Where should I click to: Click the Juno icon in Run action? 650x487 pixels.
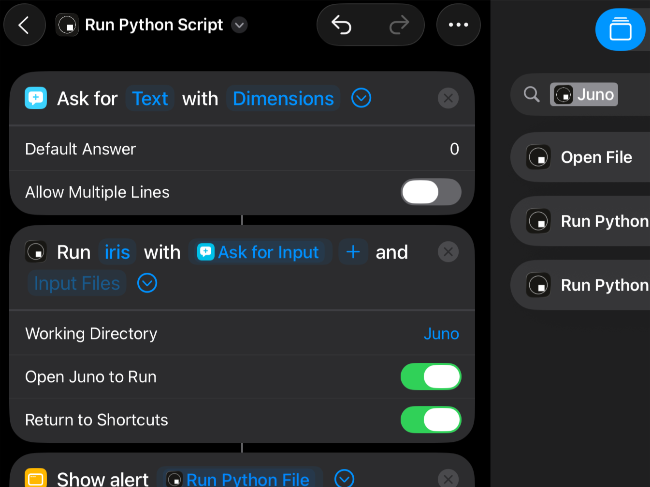[x=36, y=252]
